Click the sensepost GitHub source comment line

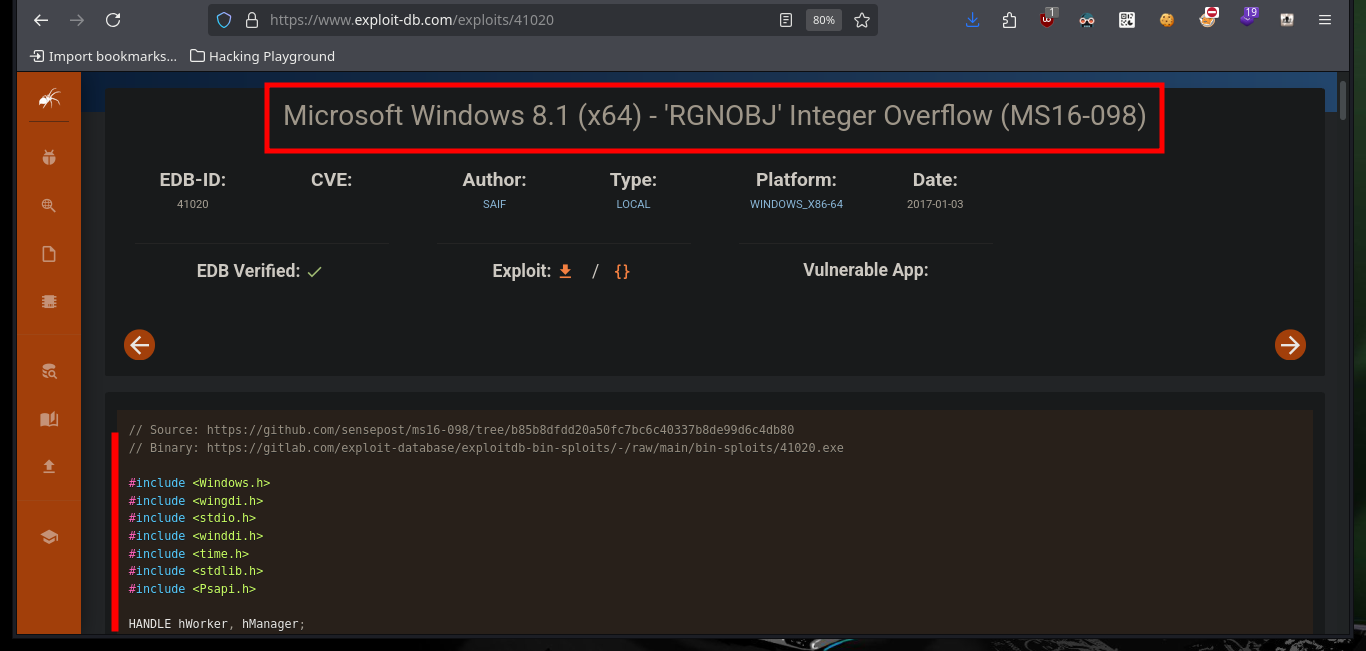(461, 430)
